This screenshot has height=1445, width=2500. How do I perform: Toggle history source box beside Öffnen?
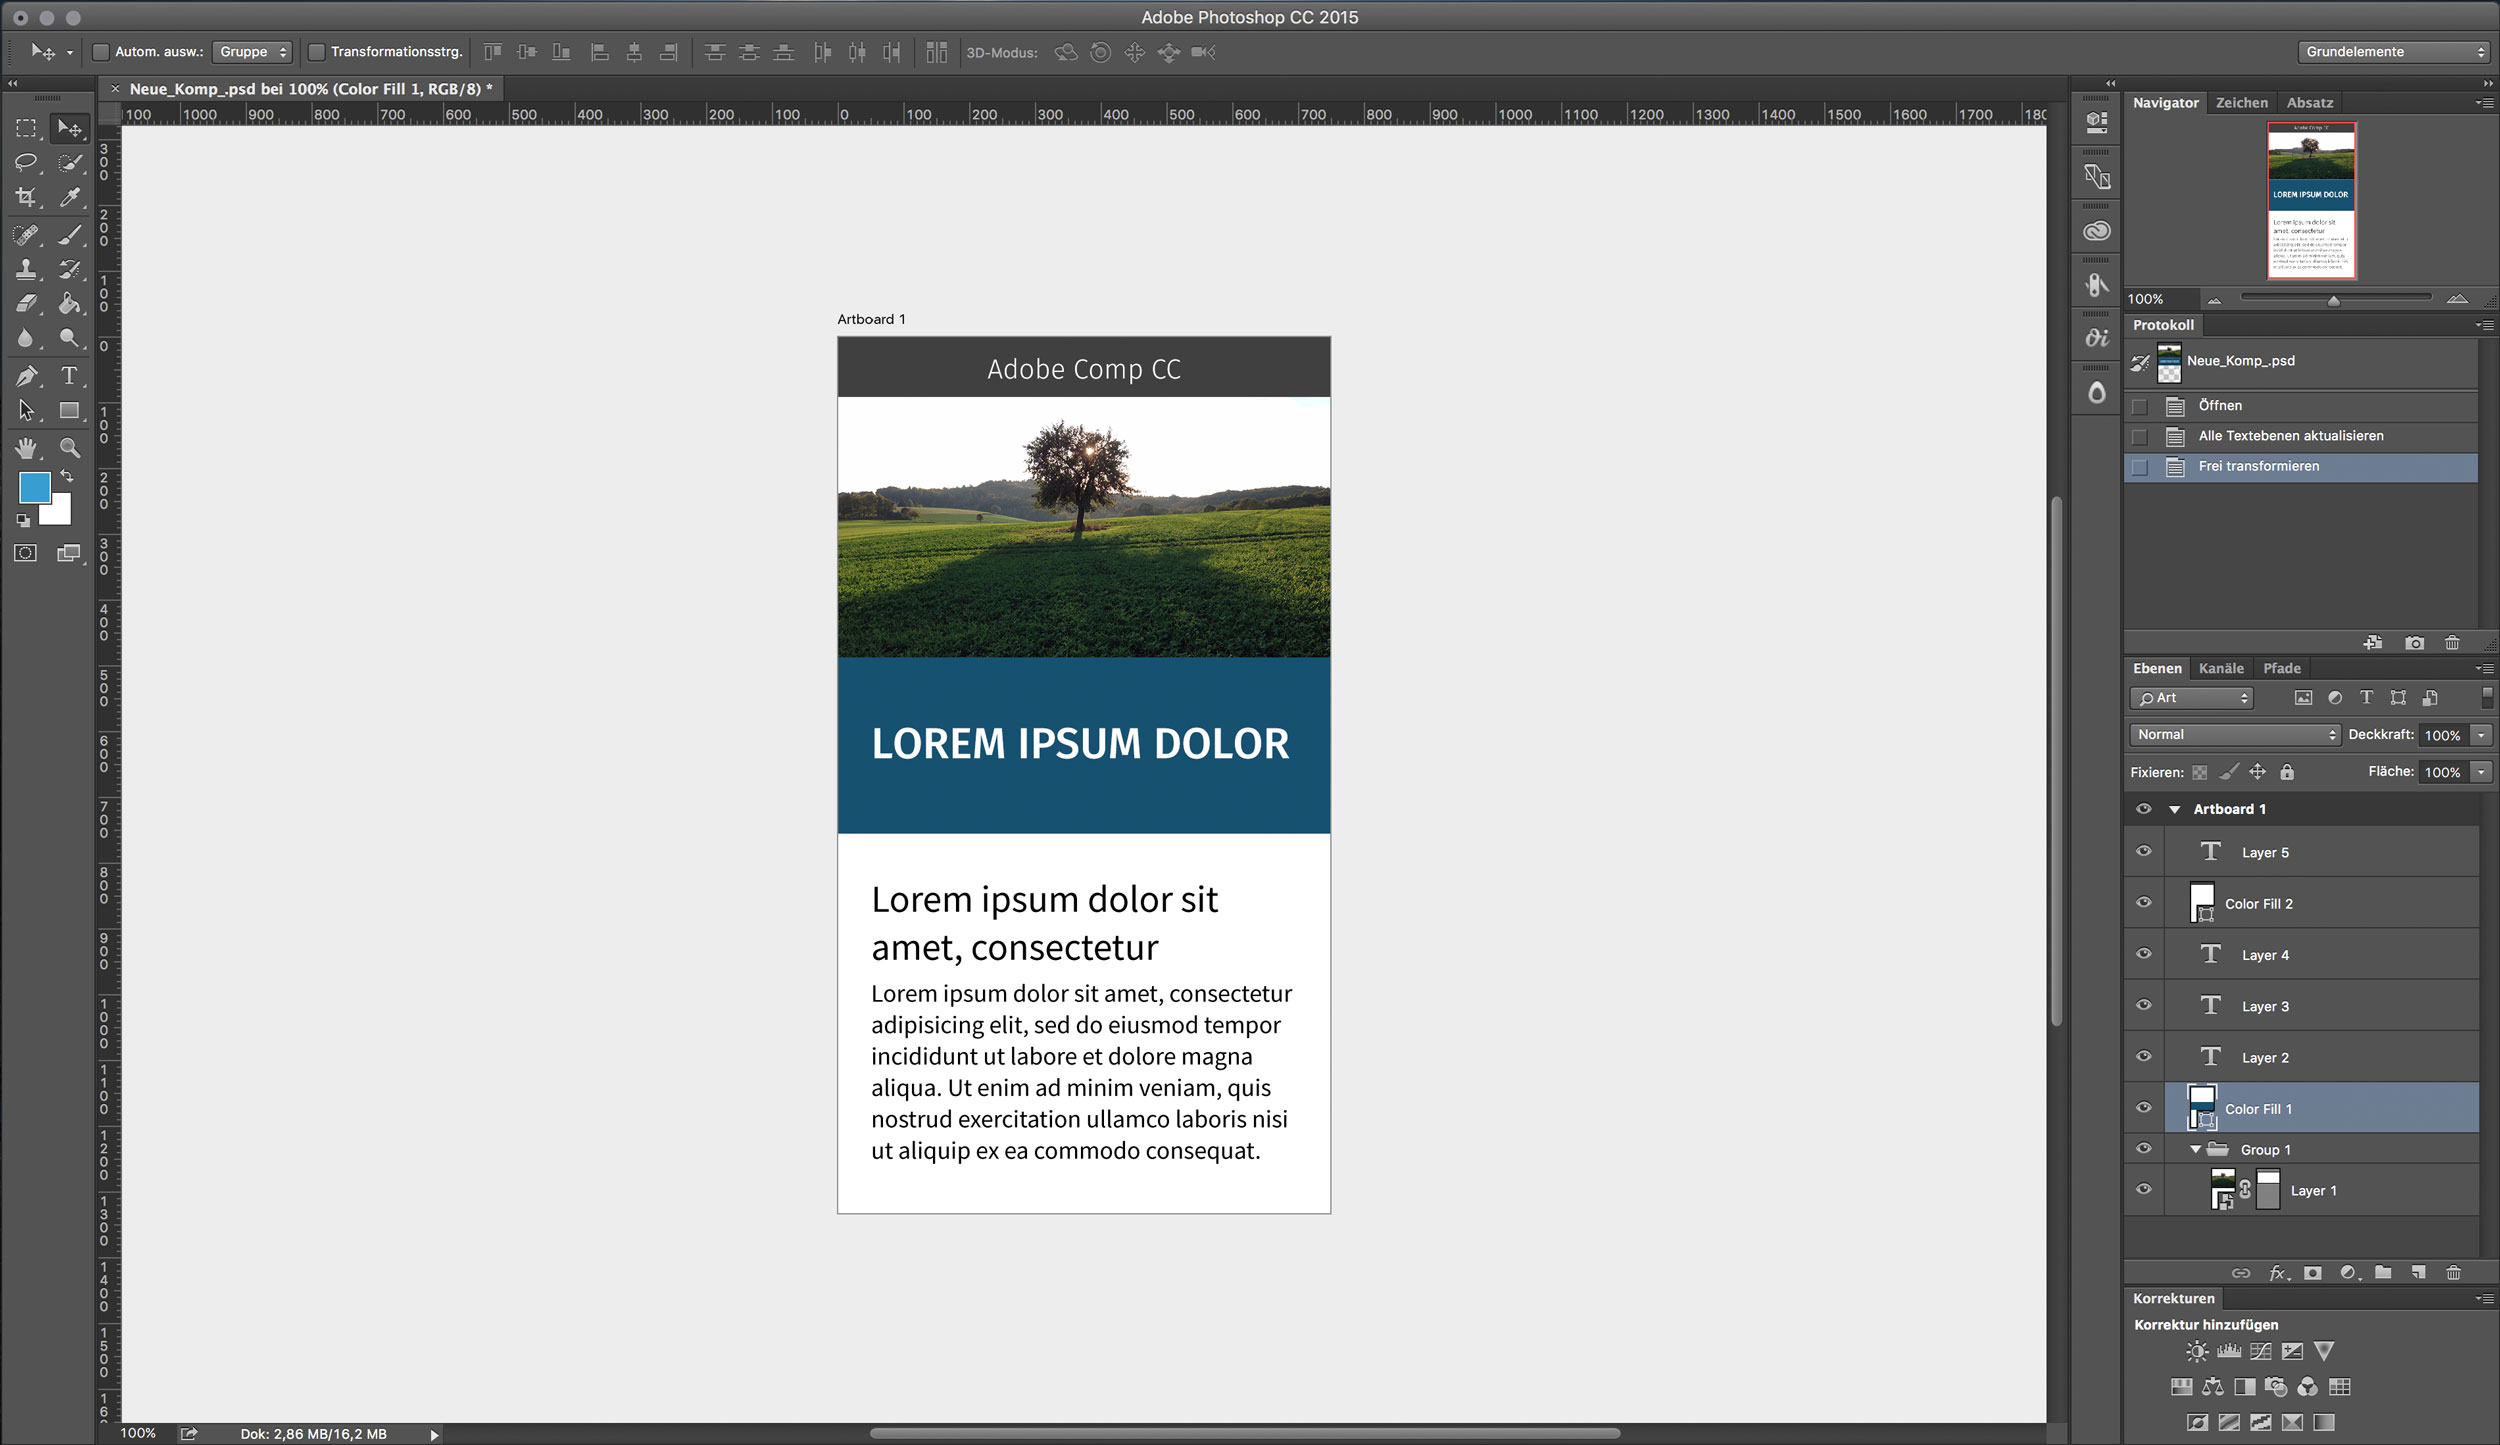2139,406
